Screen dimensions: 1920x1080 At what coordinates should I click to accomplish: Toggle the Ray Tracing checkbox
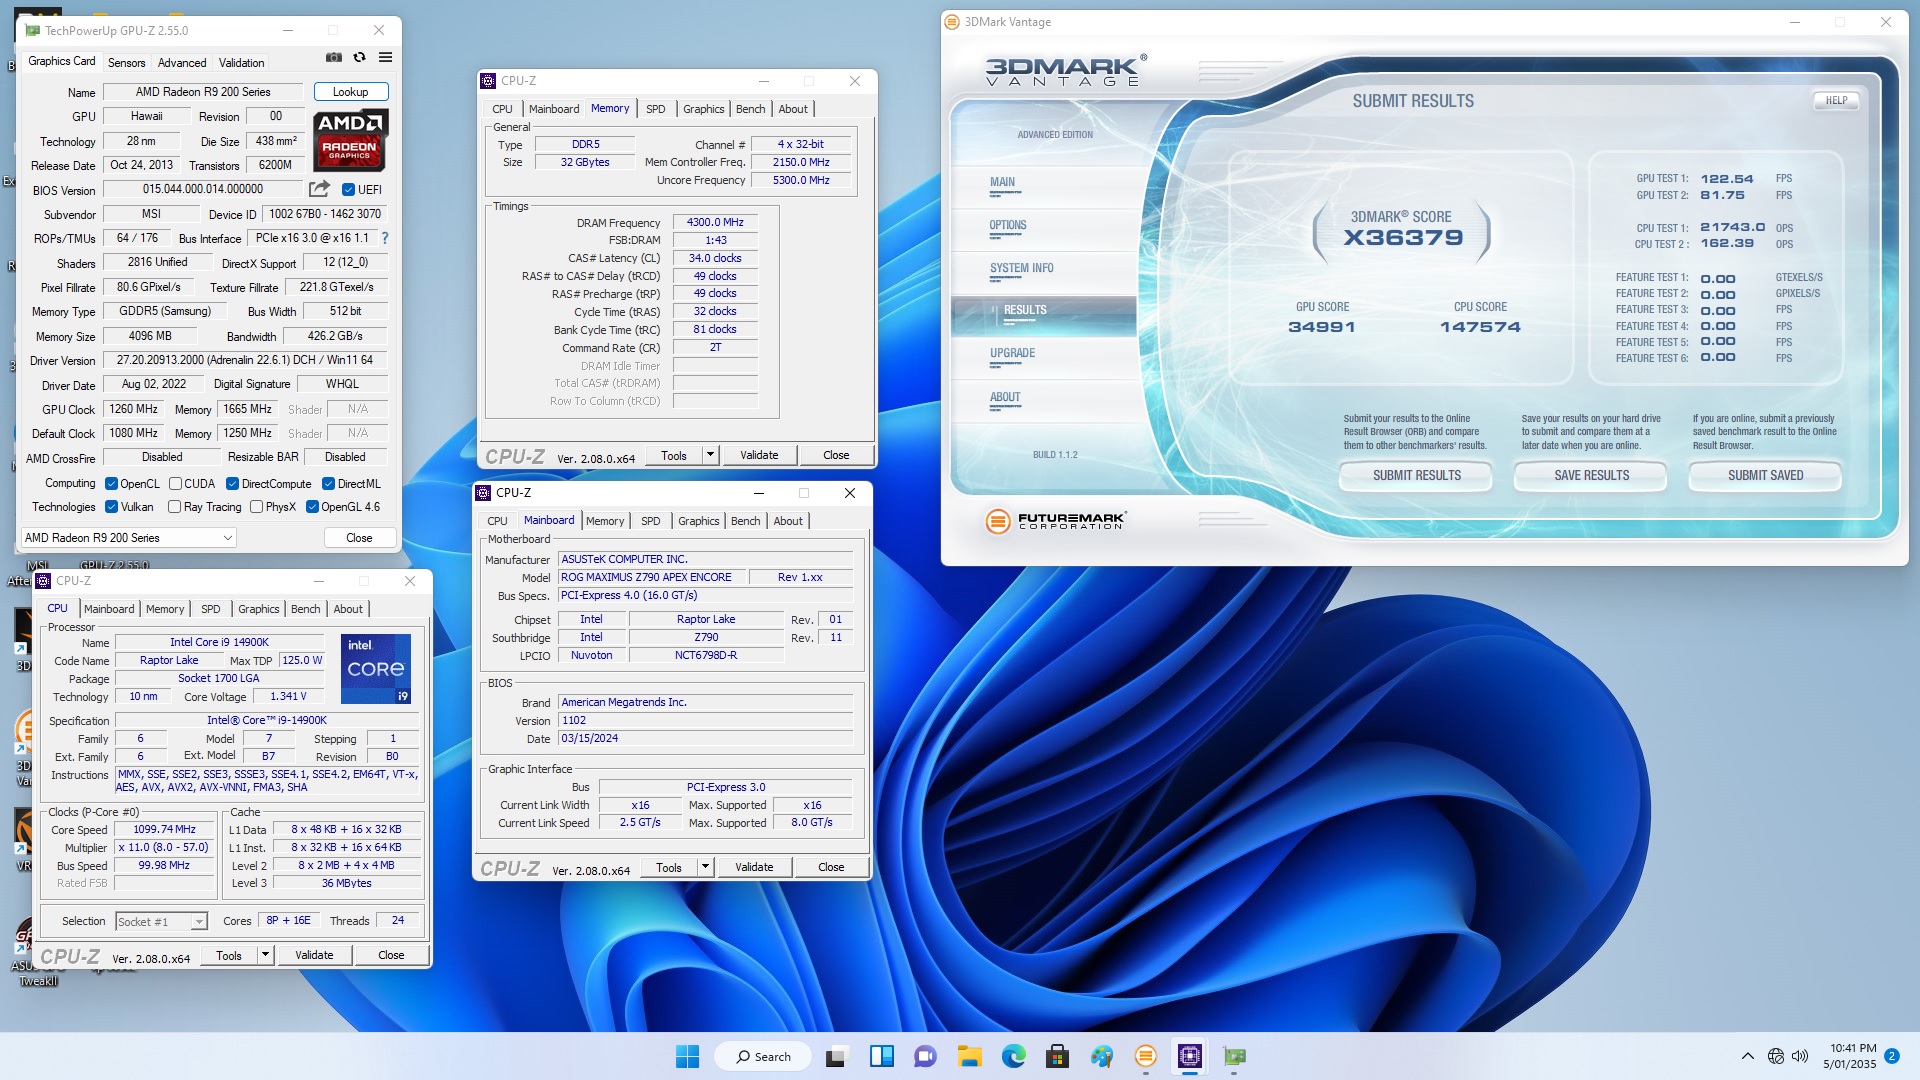[175, 507]
